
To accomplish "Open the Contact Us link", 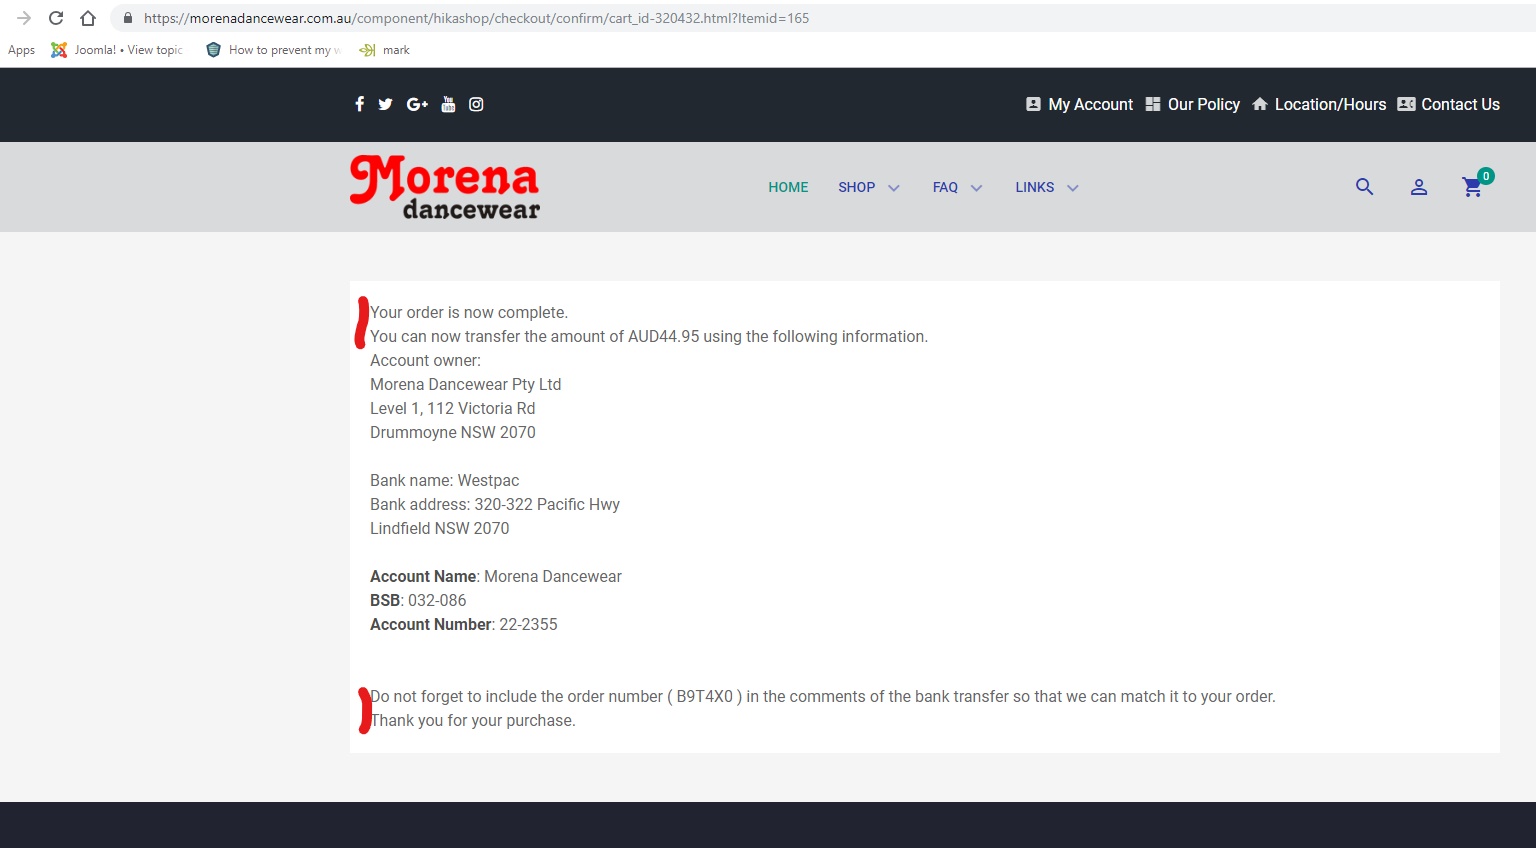I will click(x=1449, y=104).
